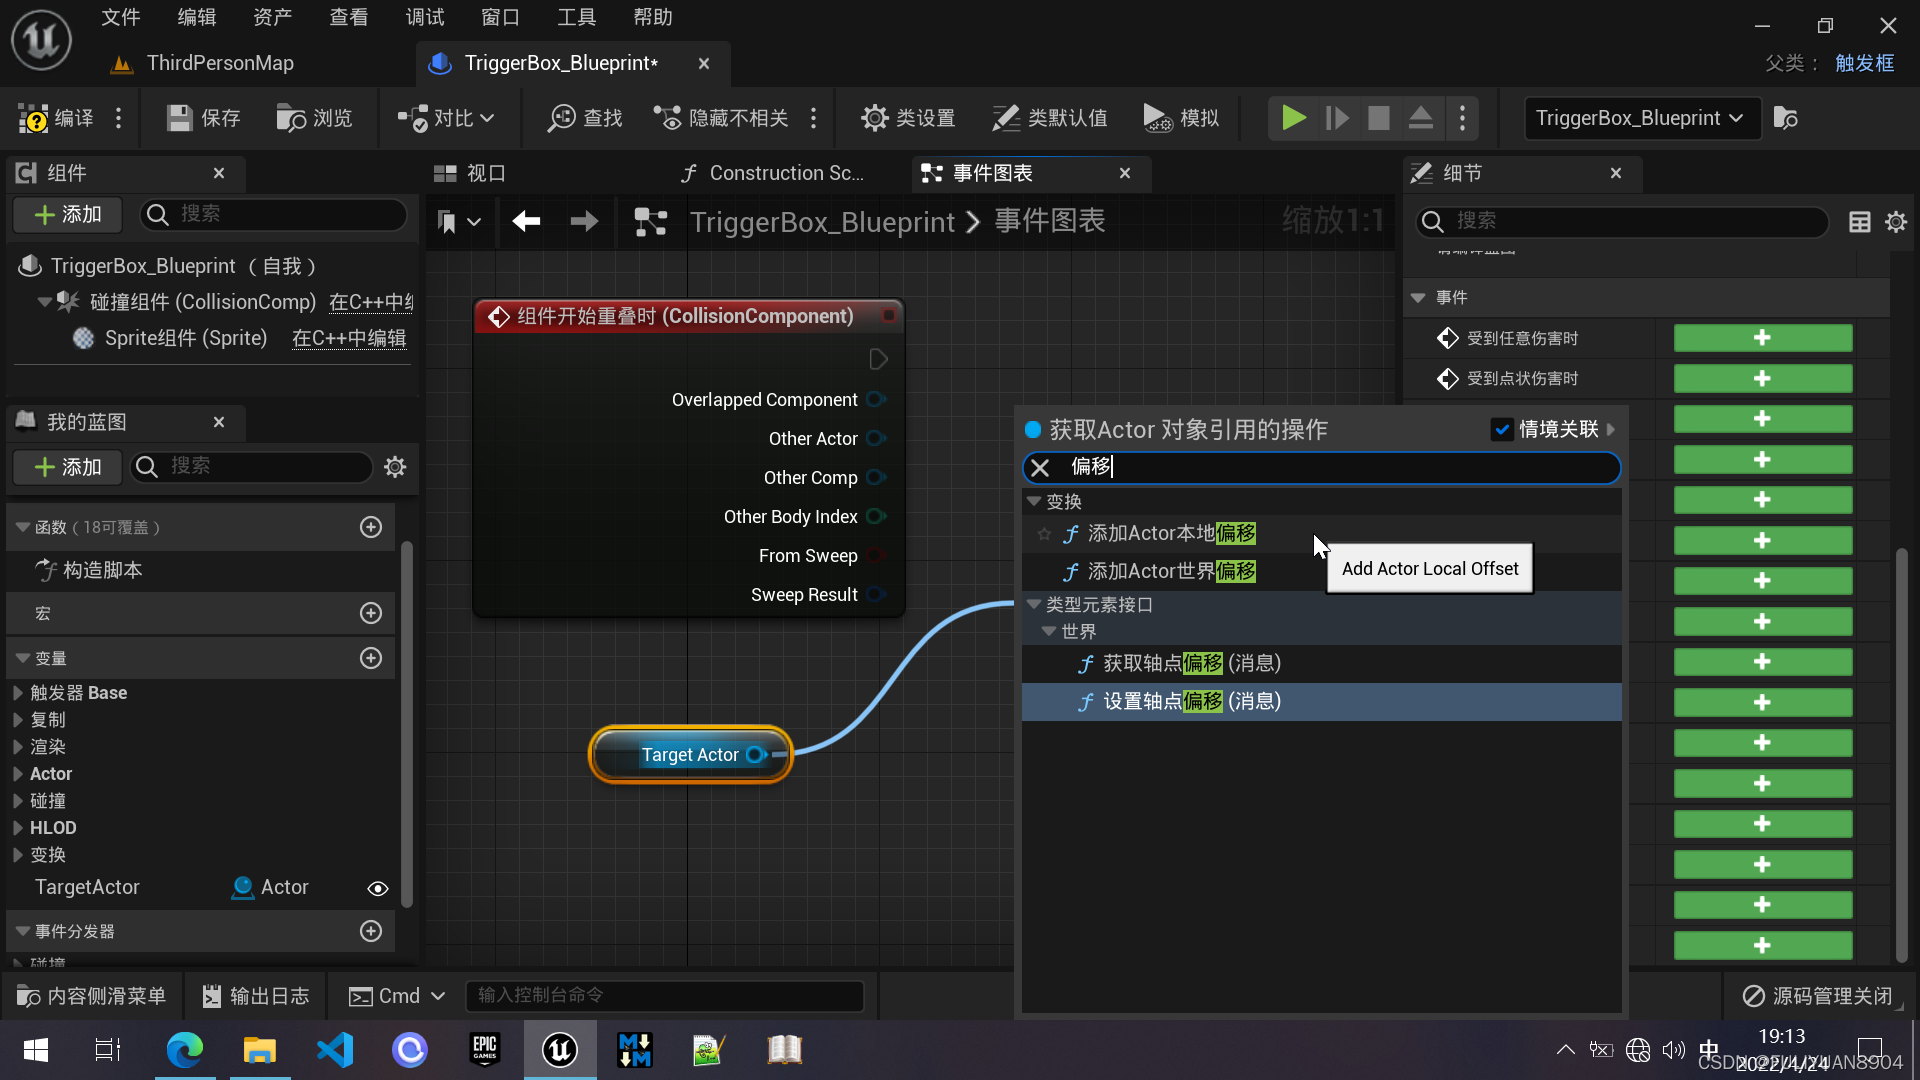
Task: Star the Add Actor Local Offset favorite
Action: point(1044,534)
